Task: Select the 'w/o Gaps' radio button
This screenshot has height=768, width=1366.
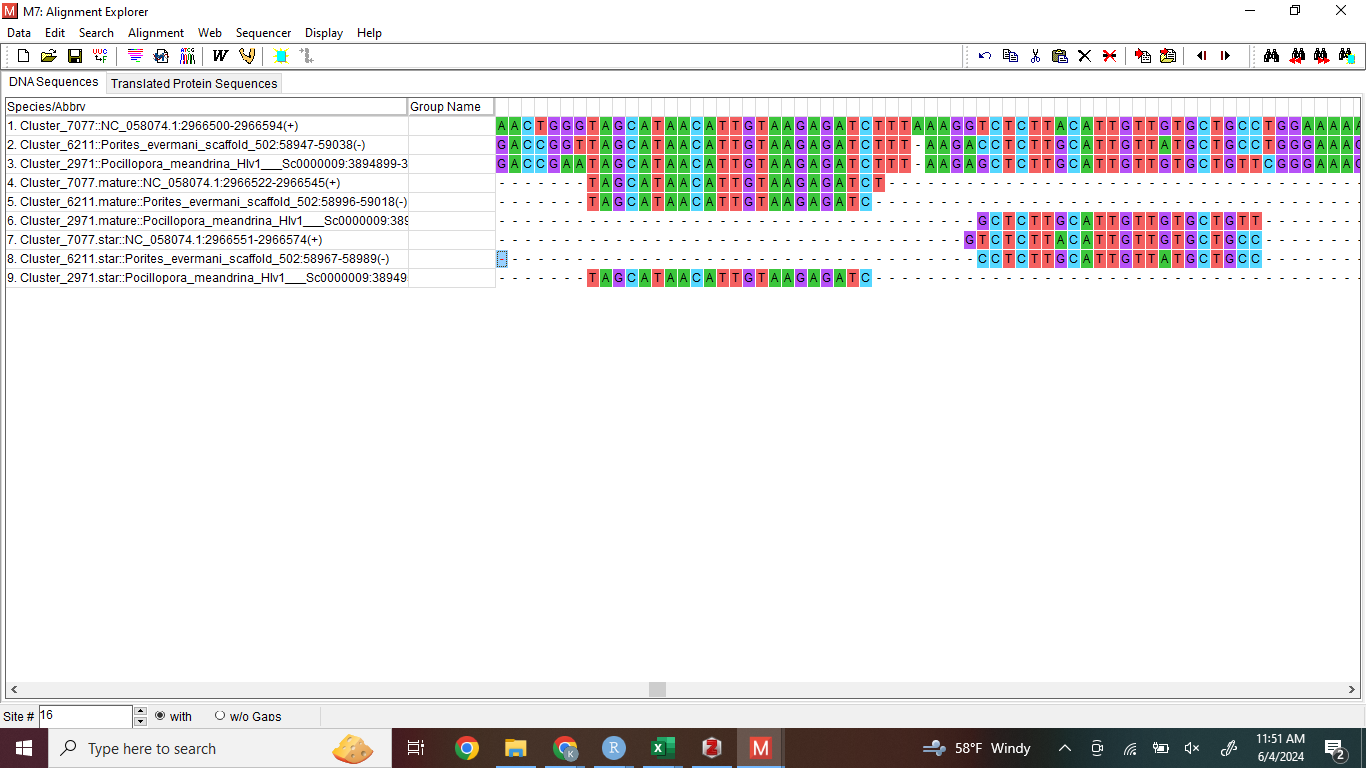Action: (220, 716)
